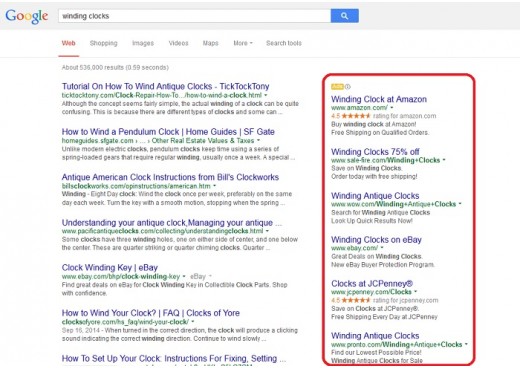This screenshot has height=368, width=520.
Task: Click the billsclockworks.com green URL
Action: (136, 186)
